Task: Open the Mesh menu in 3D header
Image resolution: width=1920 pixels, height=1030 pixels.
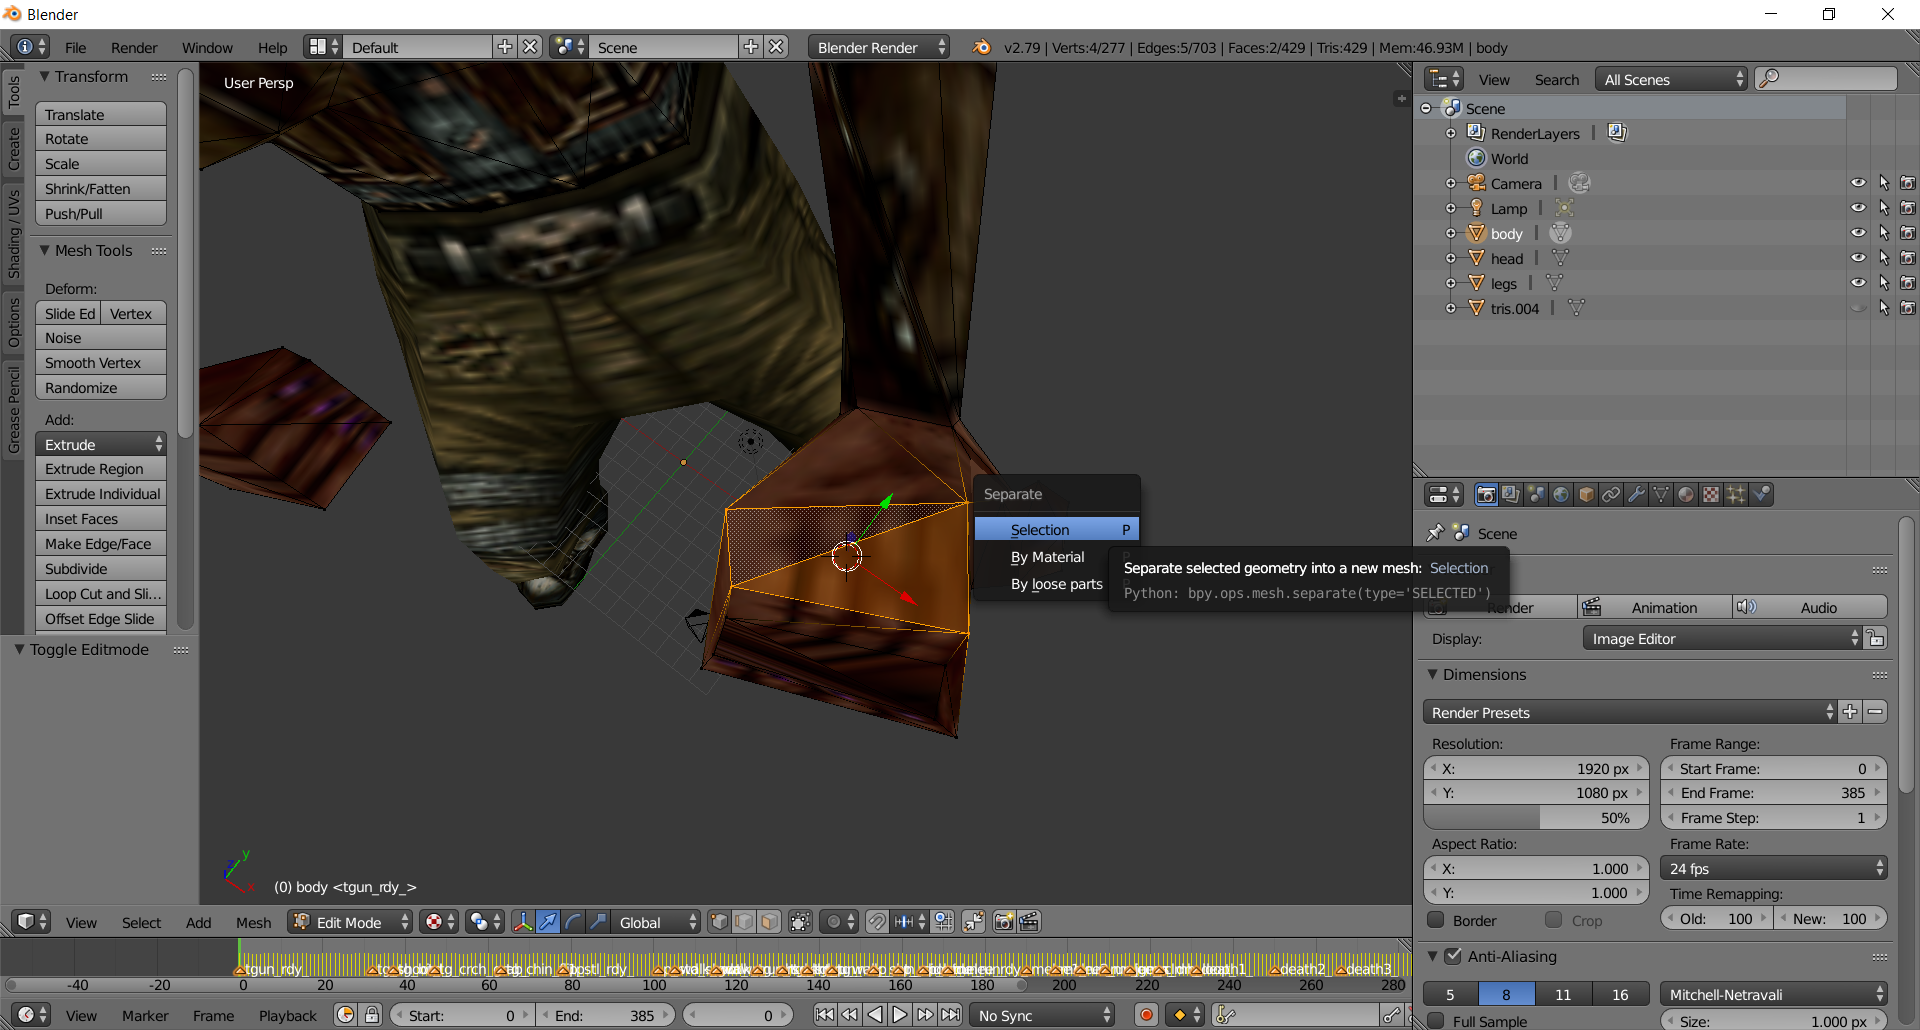Action: (253, 922)
